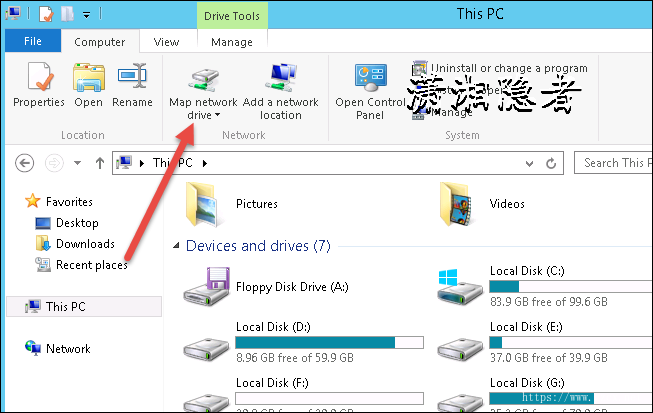This screenshot has width=653, height=413.
Task: Click the Map network drive icon
Action: click(203, 80)
